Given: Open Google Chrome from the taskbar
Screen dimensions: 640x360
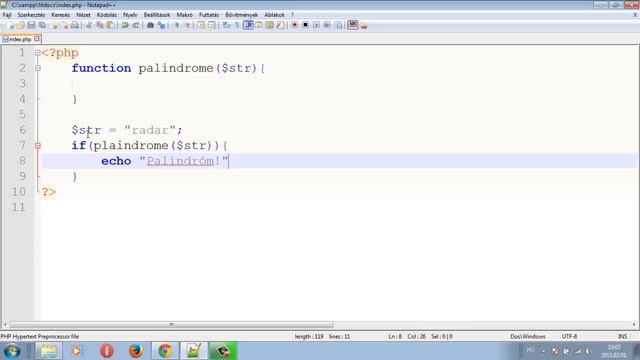Looking at the screenshot, I should (x=165, y=351).
